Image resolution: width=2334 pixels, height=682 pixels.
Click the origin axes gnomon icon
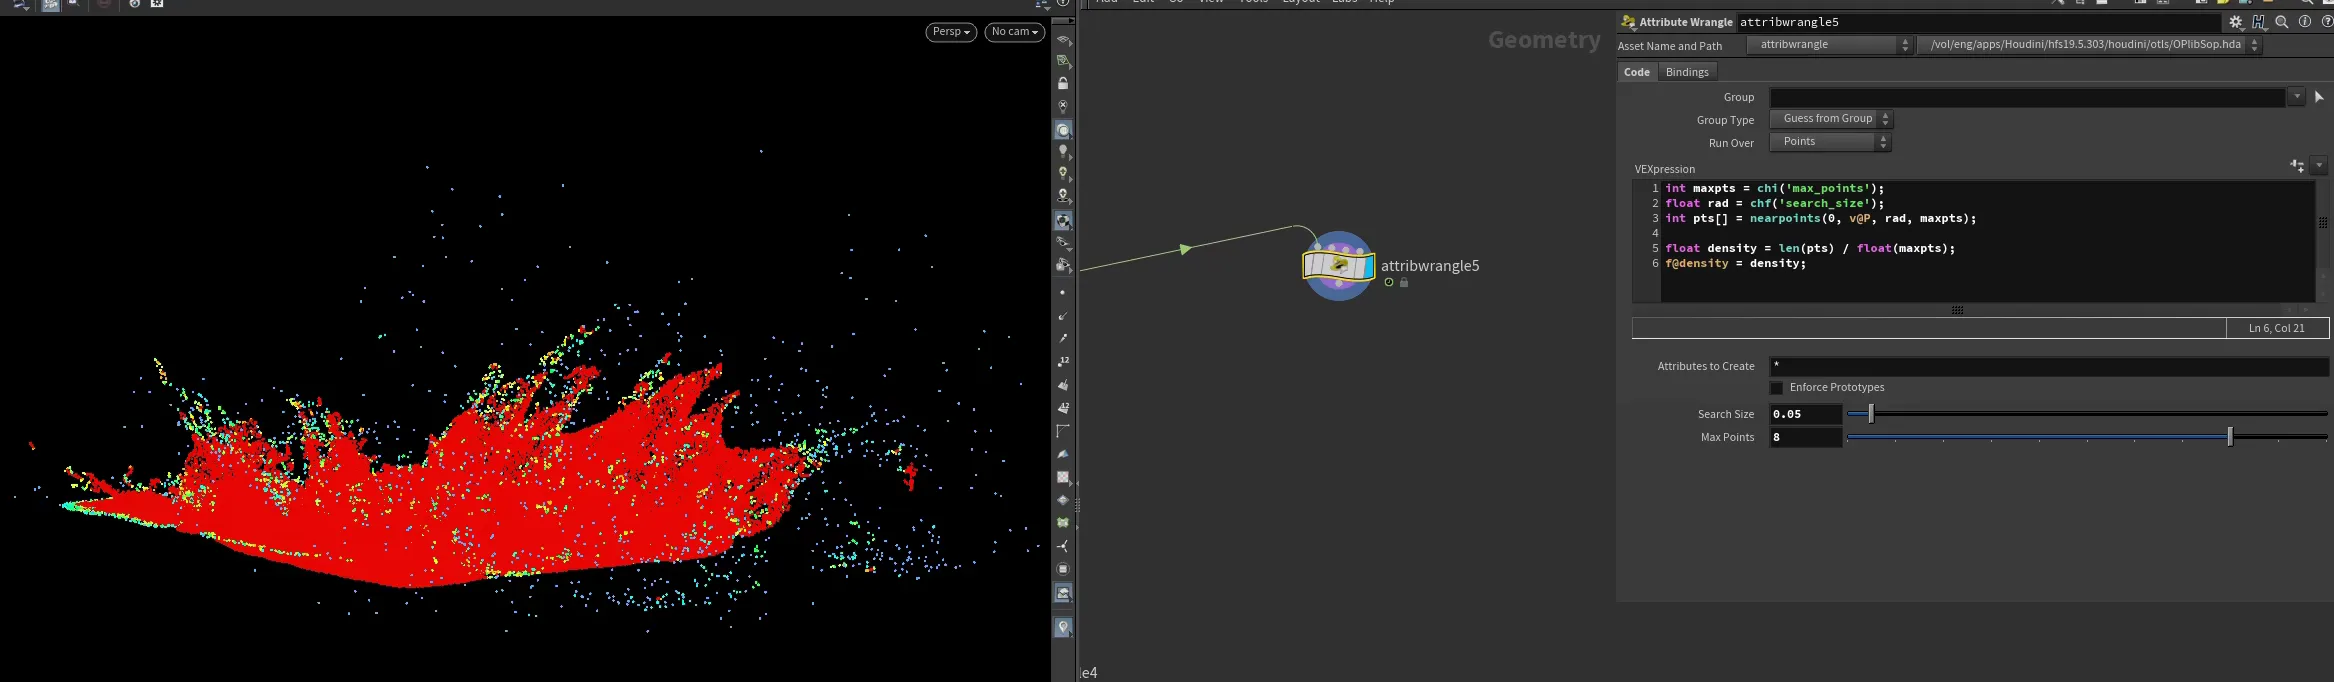[1063, 546]
